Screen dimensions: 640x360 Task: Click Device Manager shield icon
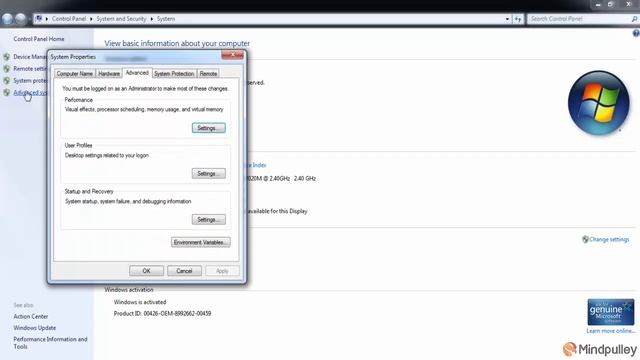coord(7,57)
